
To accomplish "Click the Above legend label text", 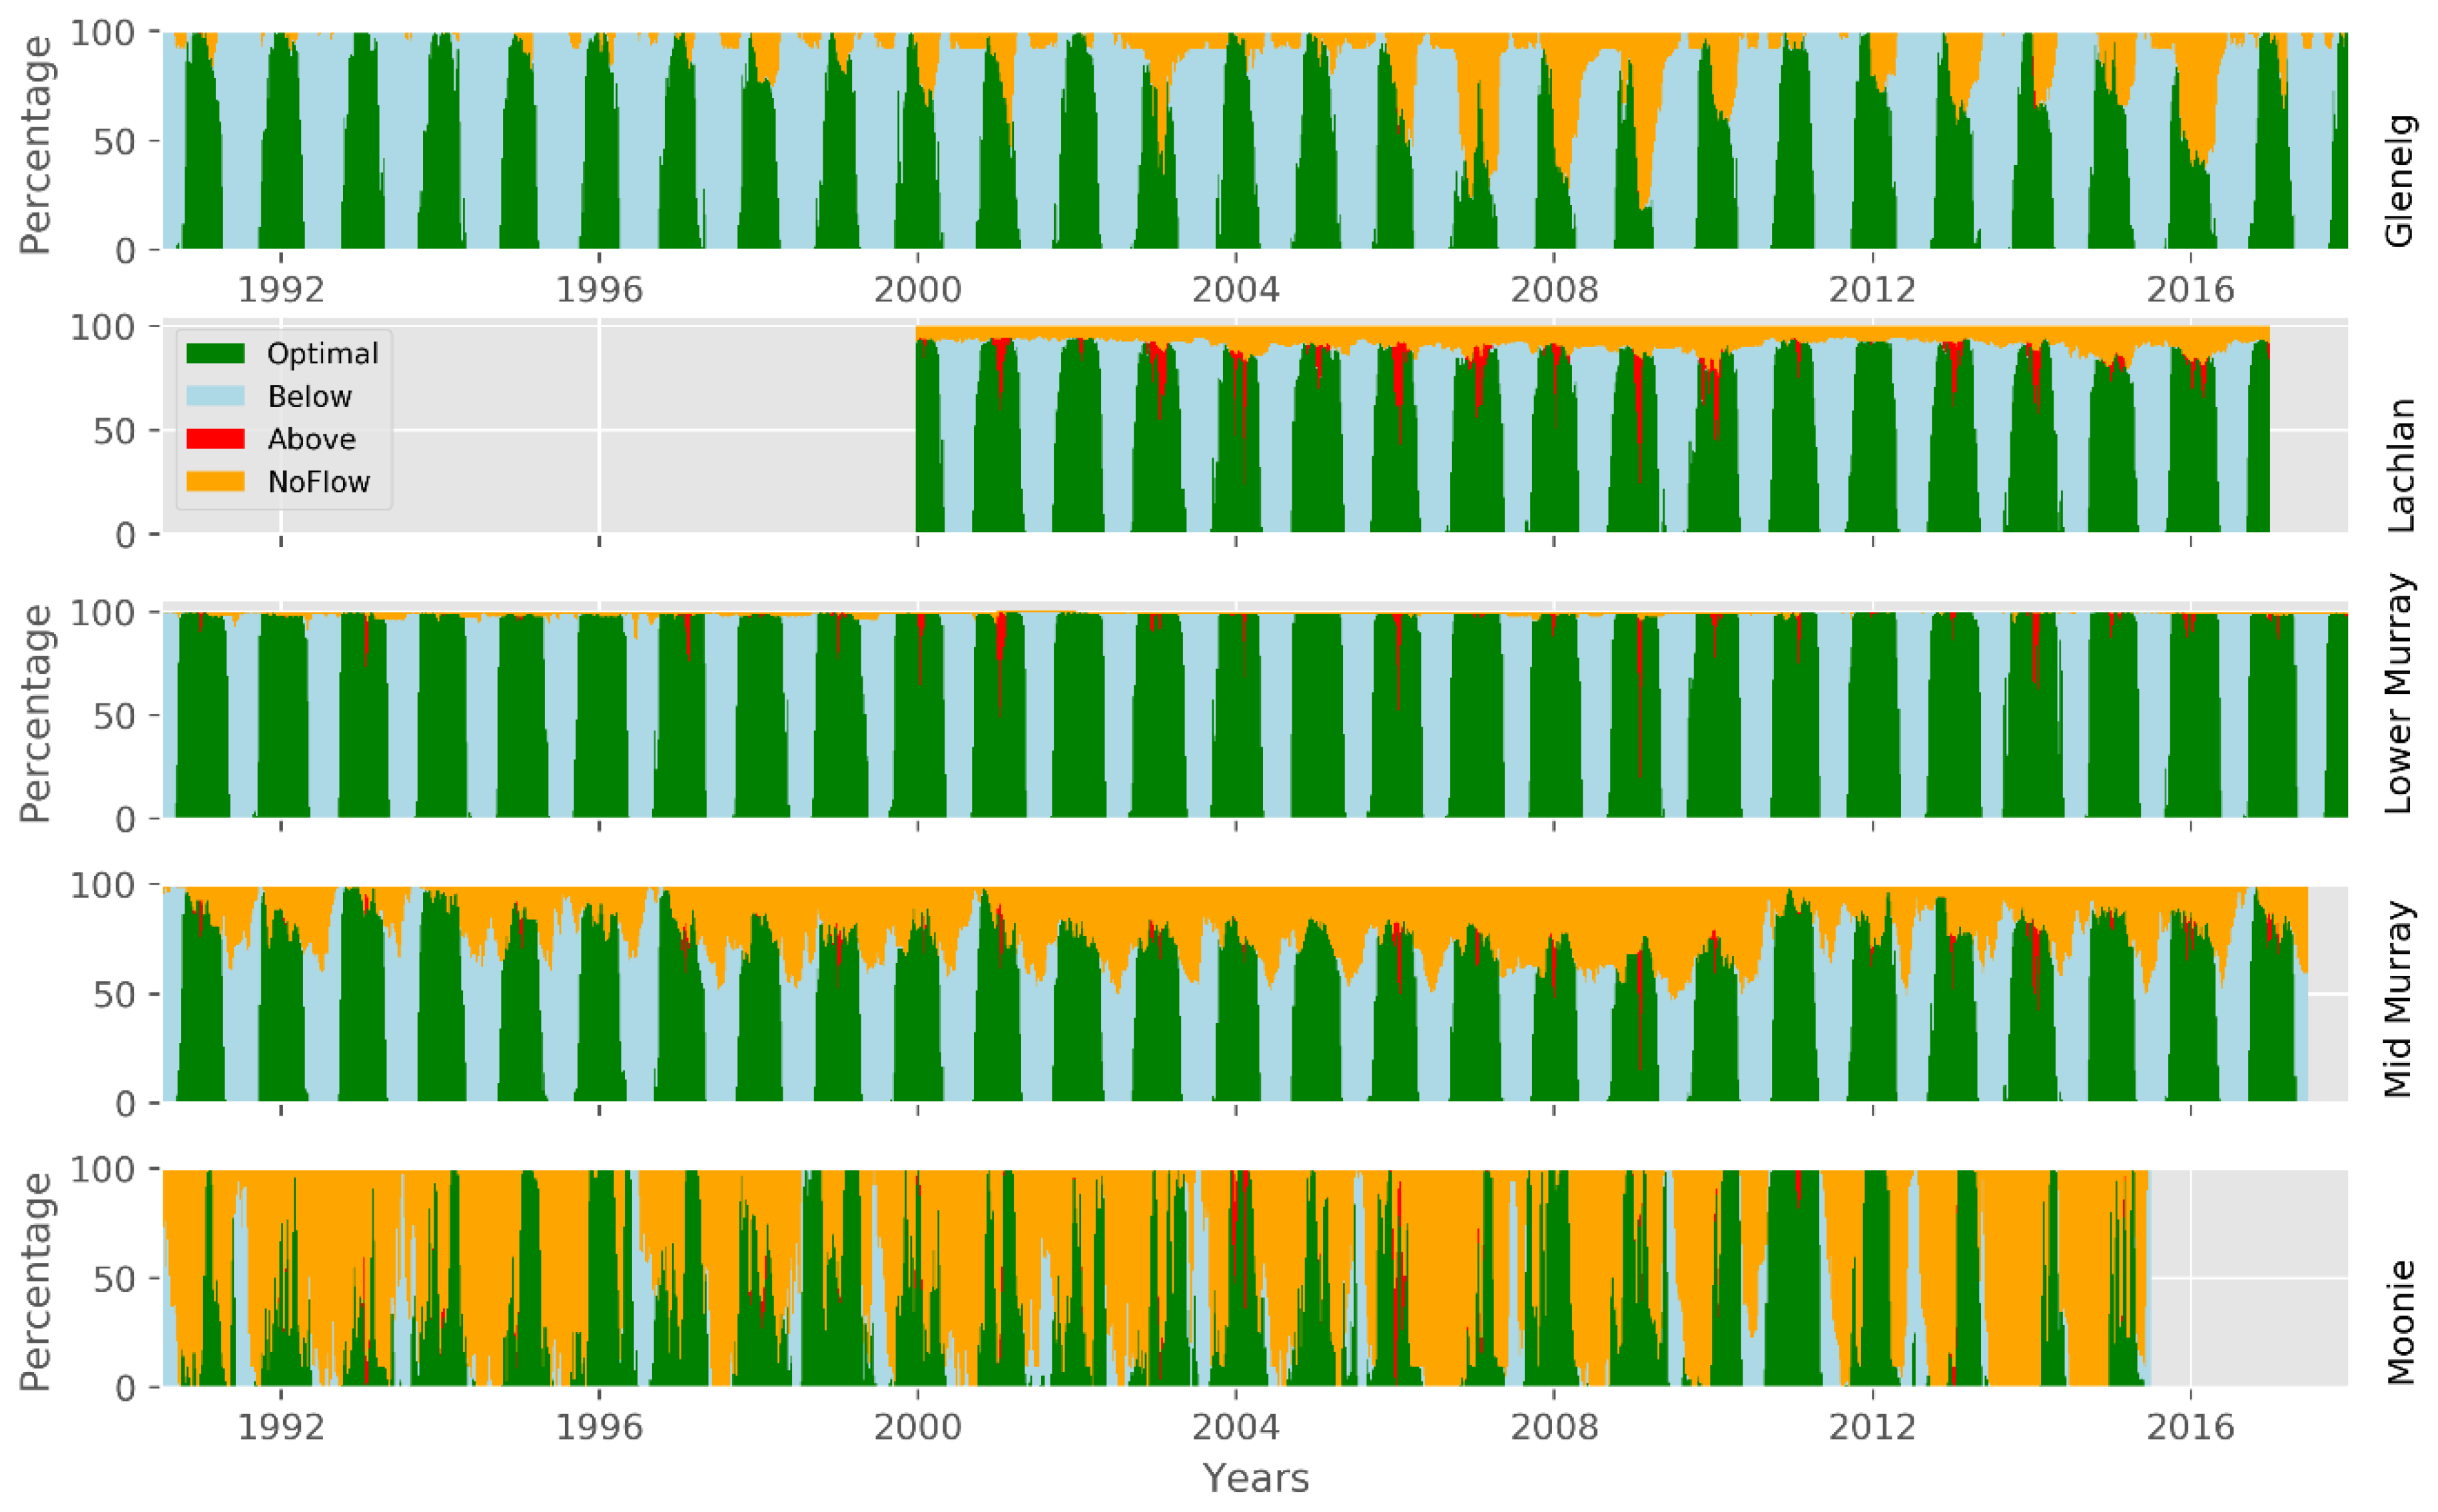I will tap(311, 439).
